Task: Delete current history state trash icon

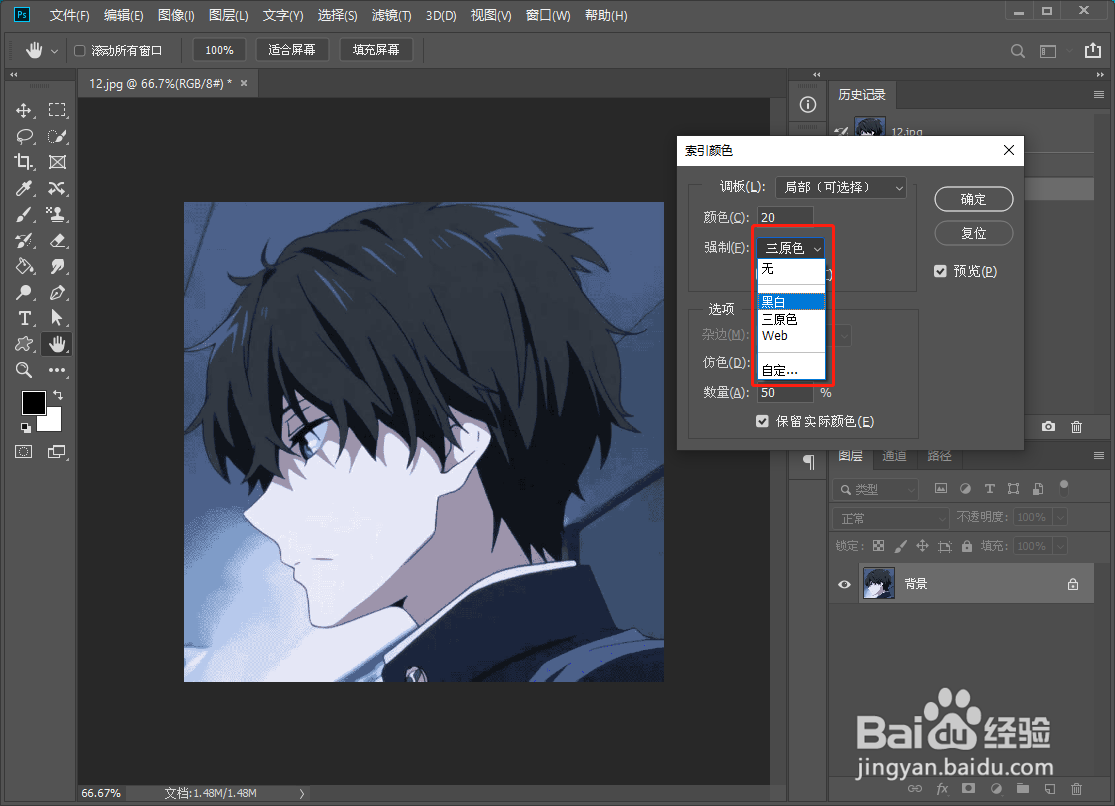Action: pos(1077,426)
